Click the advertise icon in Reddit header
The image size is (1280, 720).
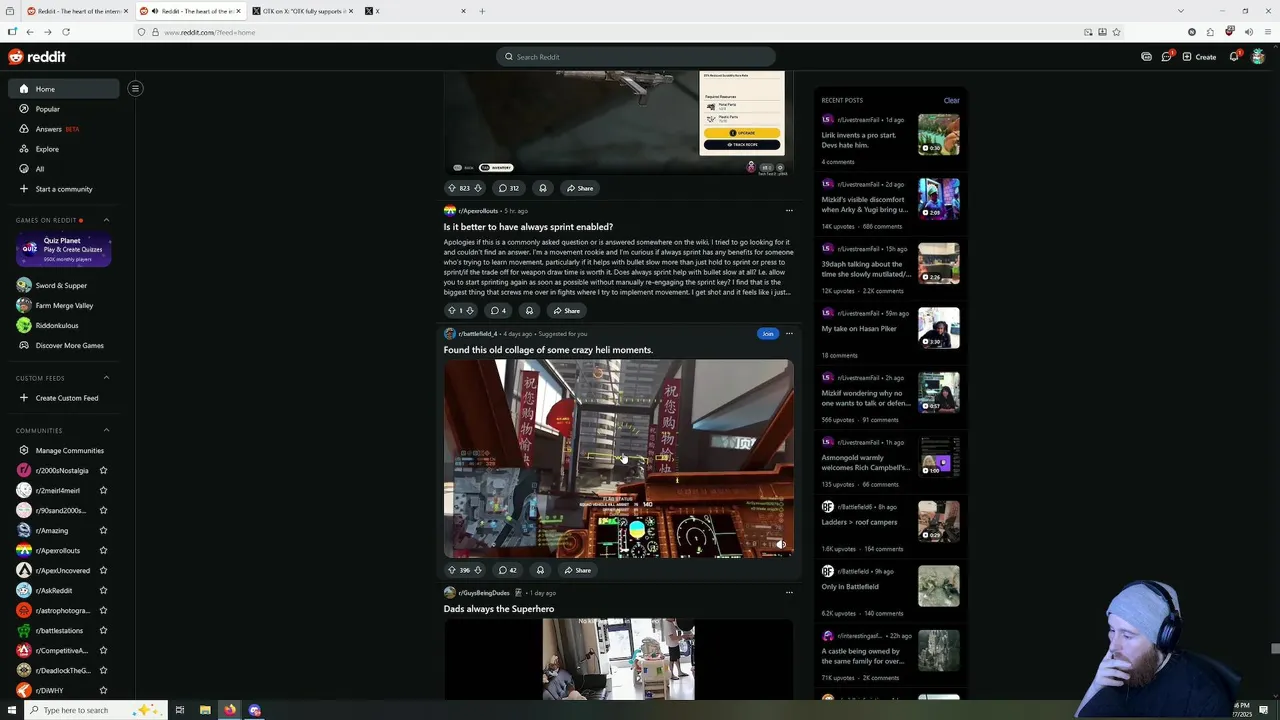click(x=1146, y=57)
